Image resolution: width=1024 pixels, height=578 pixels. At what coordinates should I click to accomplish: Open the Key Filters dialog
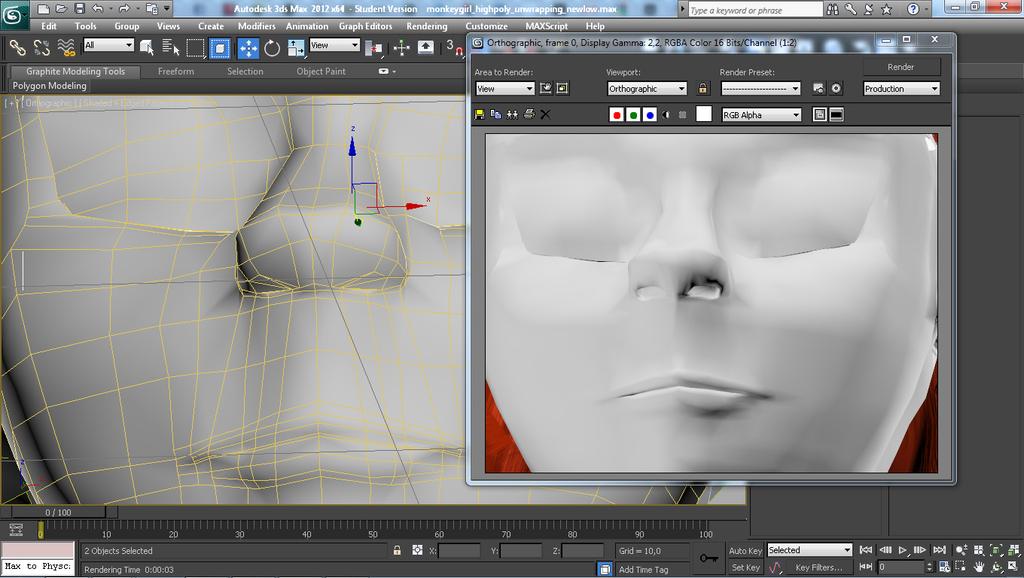818,568
